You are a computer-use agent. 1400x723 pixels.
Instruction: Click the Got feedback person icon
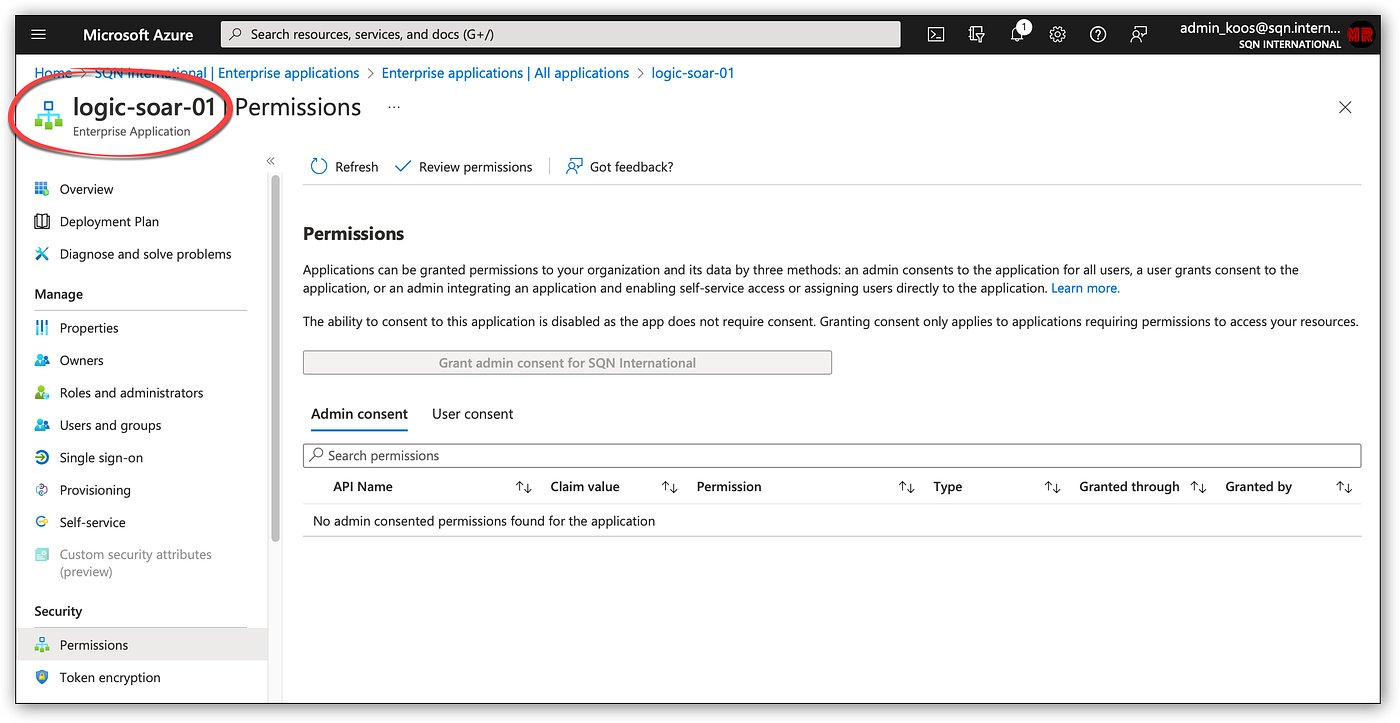pyautogui.click(x=574, y=166)
